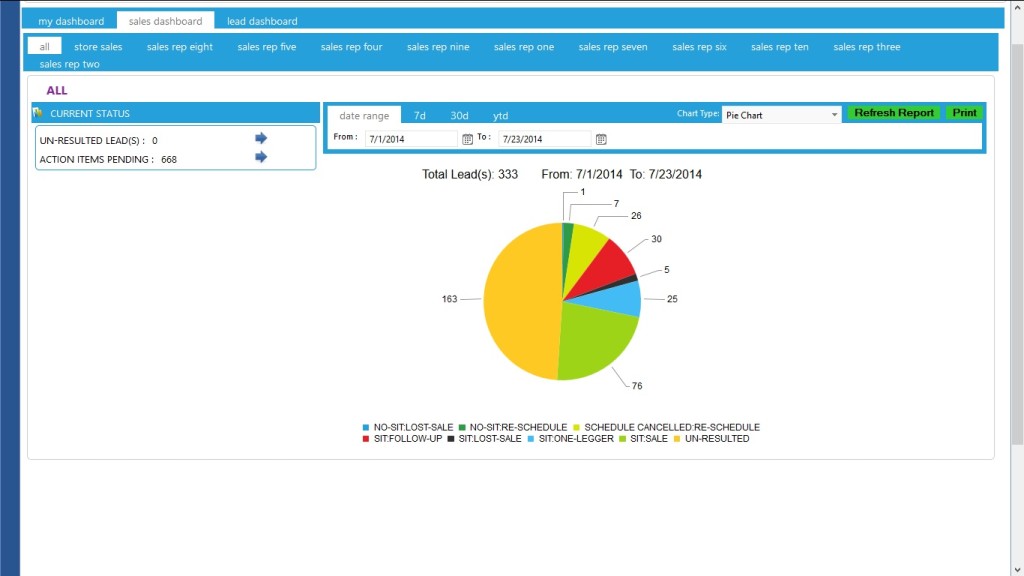Click the 'UN-RESULTED LEAD(S) : 0' text
Image resolution: width=1024 pixels, height=576 pixels.
(x=98, y=140)
